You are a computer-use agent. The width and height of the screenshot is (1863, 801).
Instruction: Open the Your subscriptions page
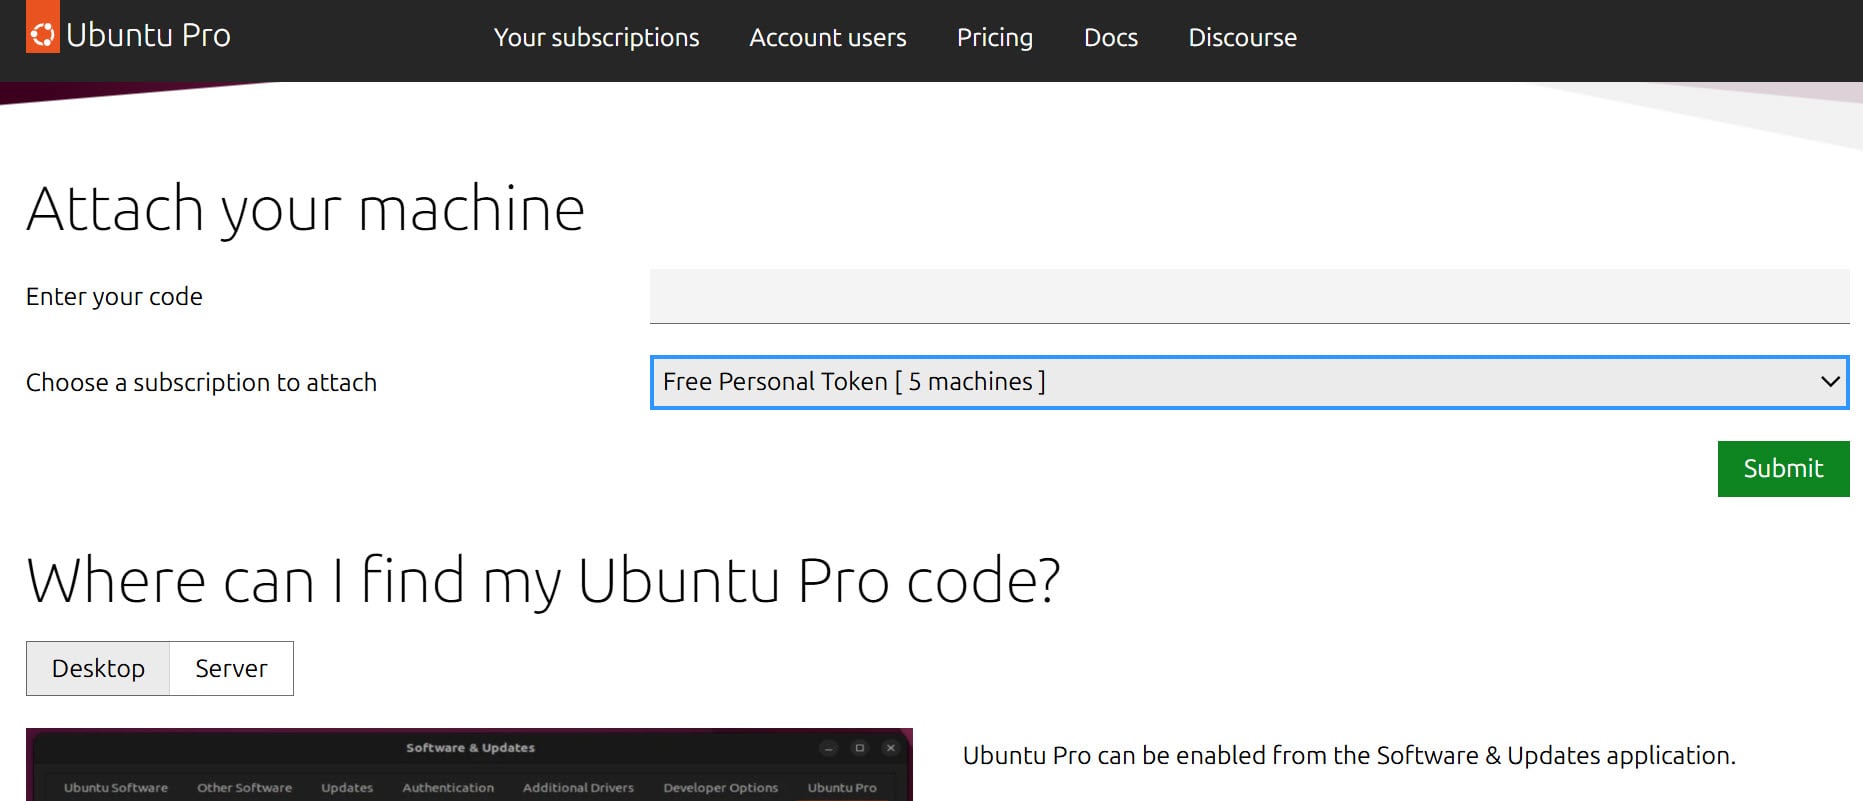click(596, 38)
